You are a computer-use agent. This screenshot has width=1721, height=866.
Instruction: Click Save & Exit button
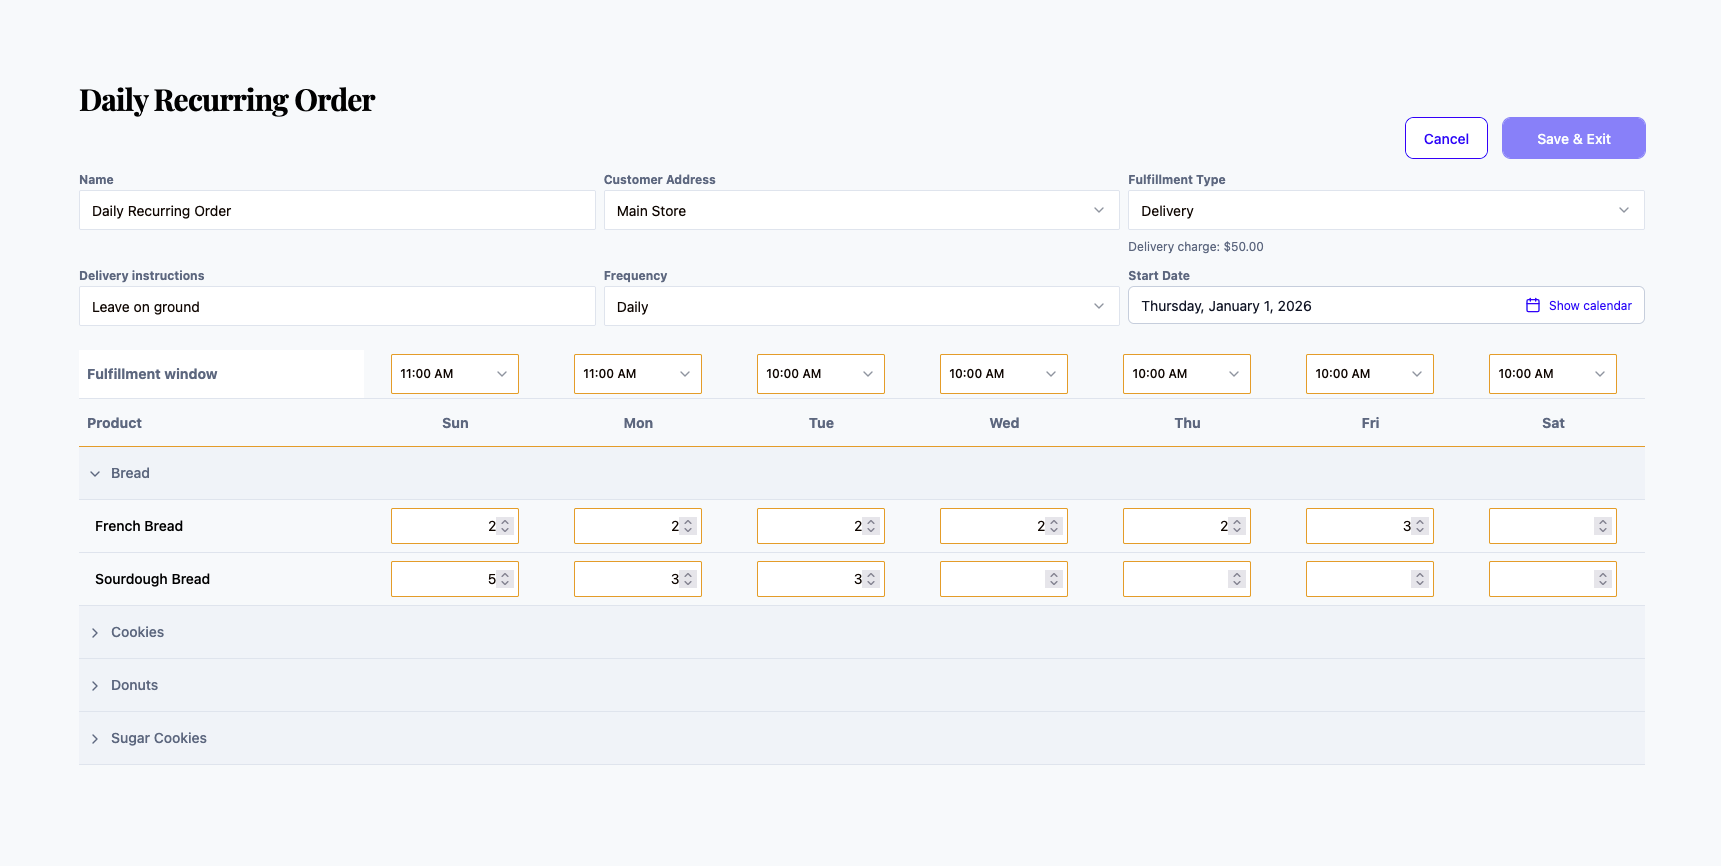(1573, 139)
